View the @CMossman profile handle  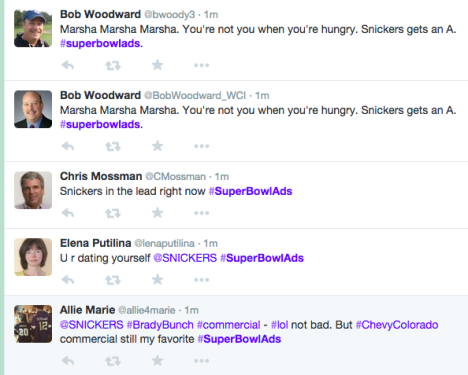click(175, 176)
